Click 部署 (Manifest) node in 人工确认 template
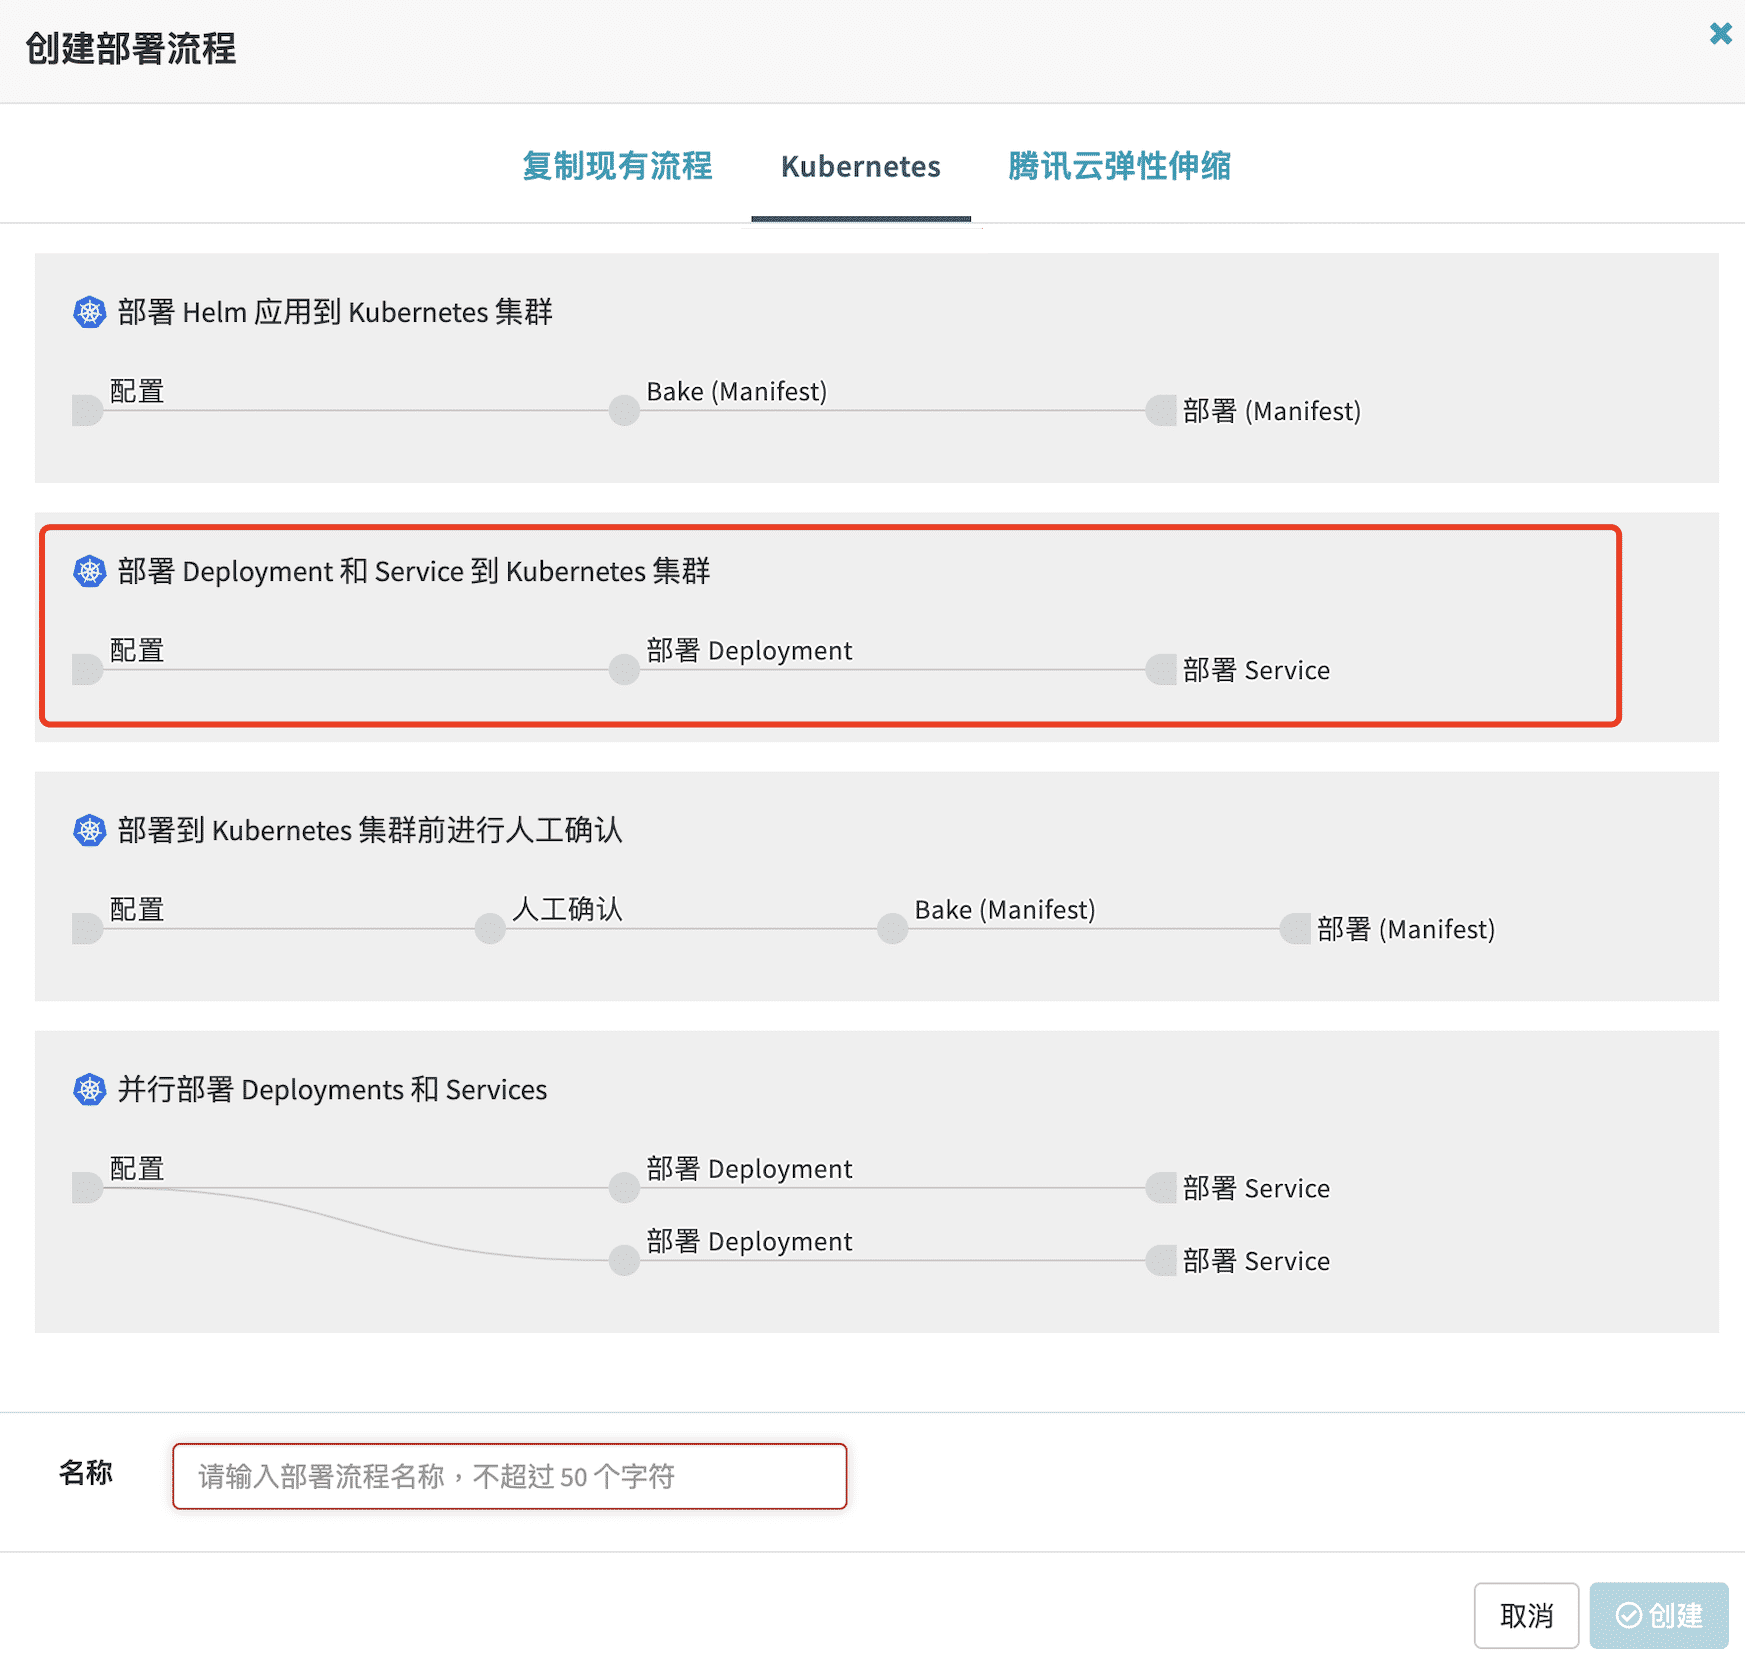 (x=1294, y=928)
